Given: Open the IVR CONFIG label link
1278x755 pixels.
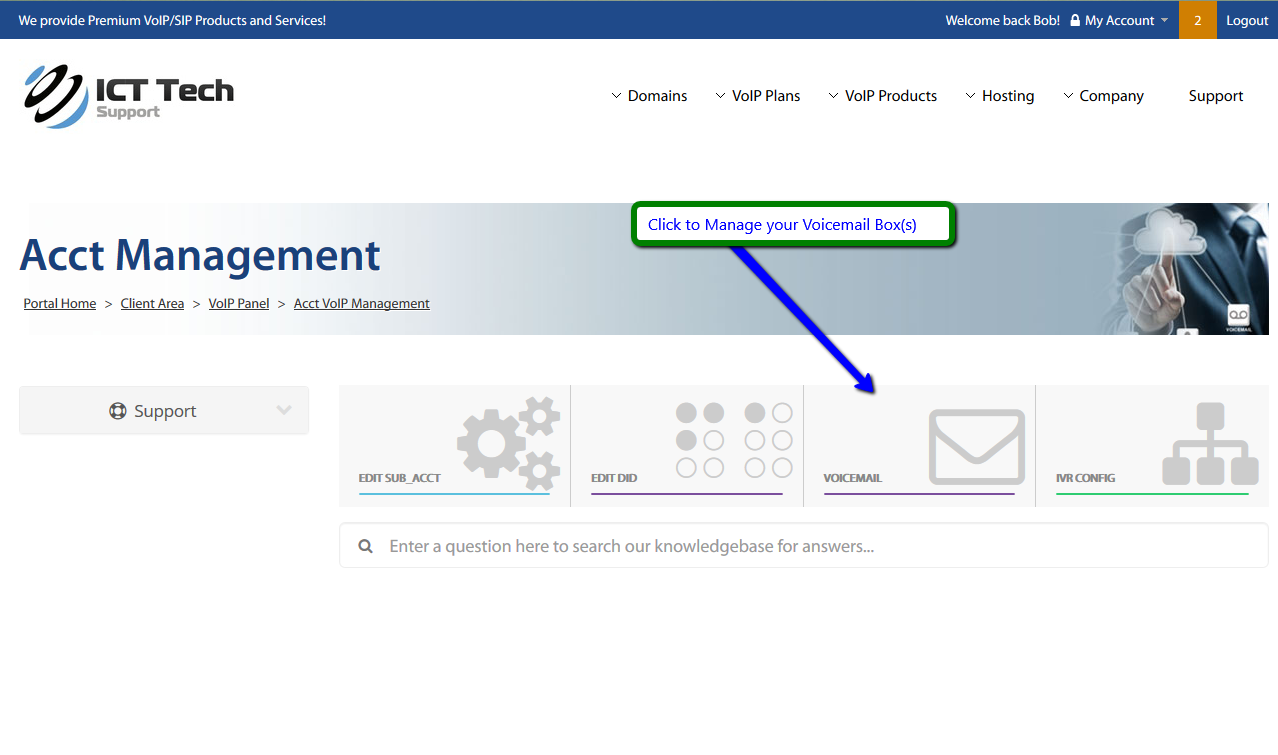Looking at the screenshot, I should [x=1086, y=478].
